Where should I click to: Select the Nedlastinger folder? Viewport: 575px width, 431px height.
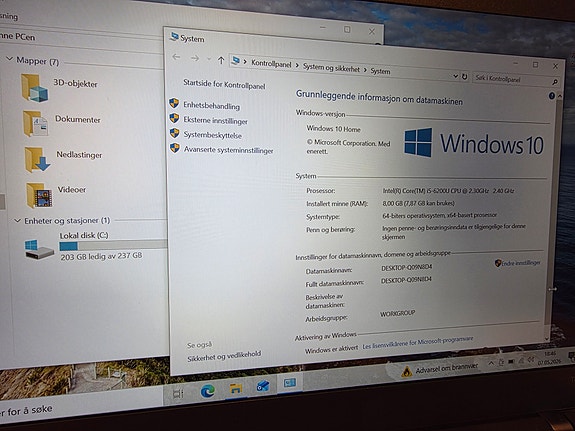click(x=63, y=158)
